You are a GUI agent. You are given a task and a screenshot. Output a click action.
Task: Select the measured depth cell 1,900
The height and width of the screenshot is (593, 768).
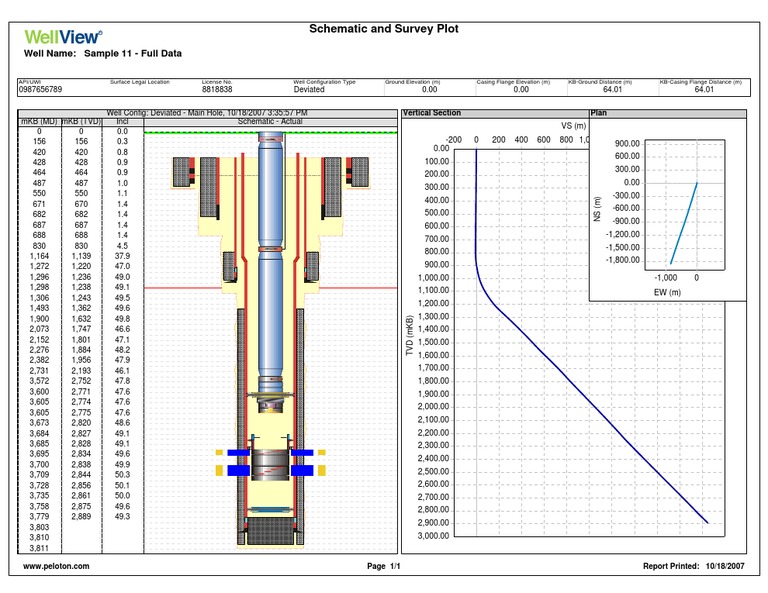[x=39, y=319]
